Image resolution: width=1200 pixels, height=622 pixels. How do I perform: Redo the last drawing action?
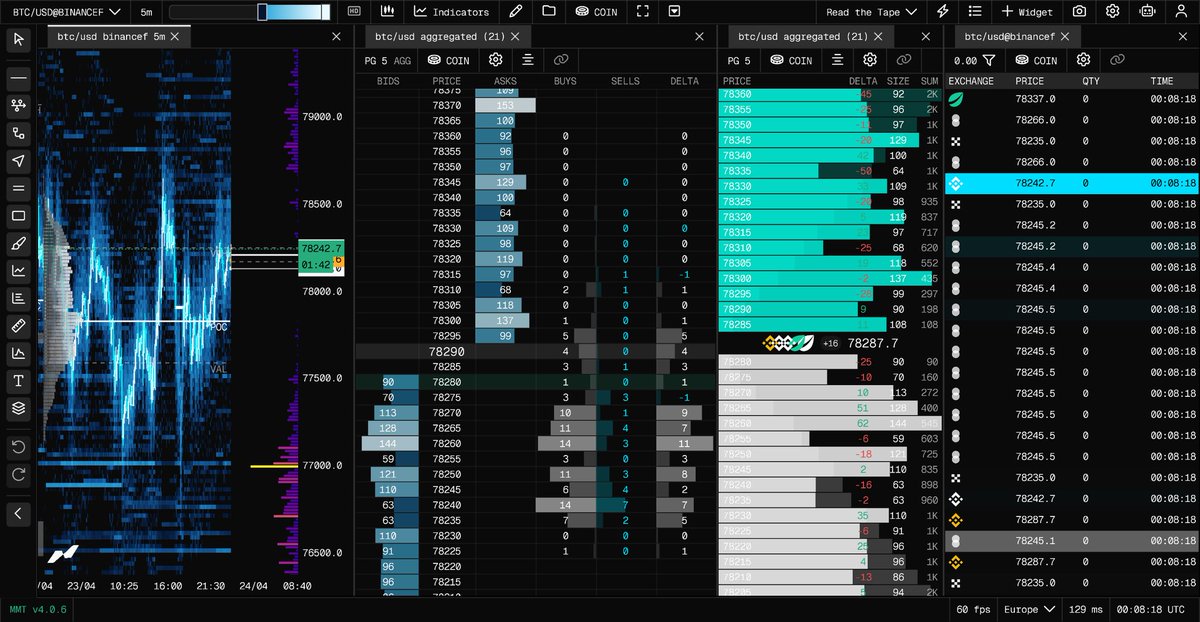point(18,474)
